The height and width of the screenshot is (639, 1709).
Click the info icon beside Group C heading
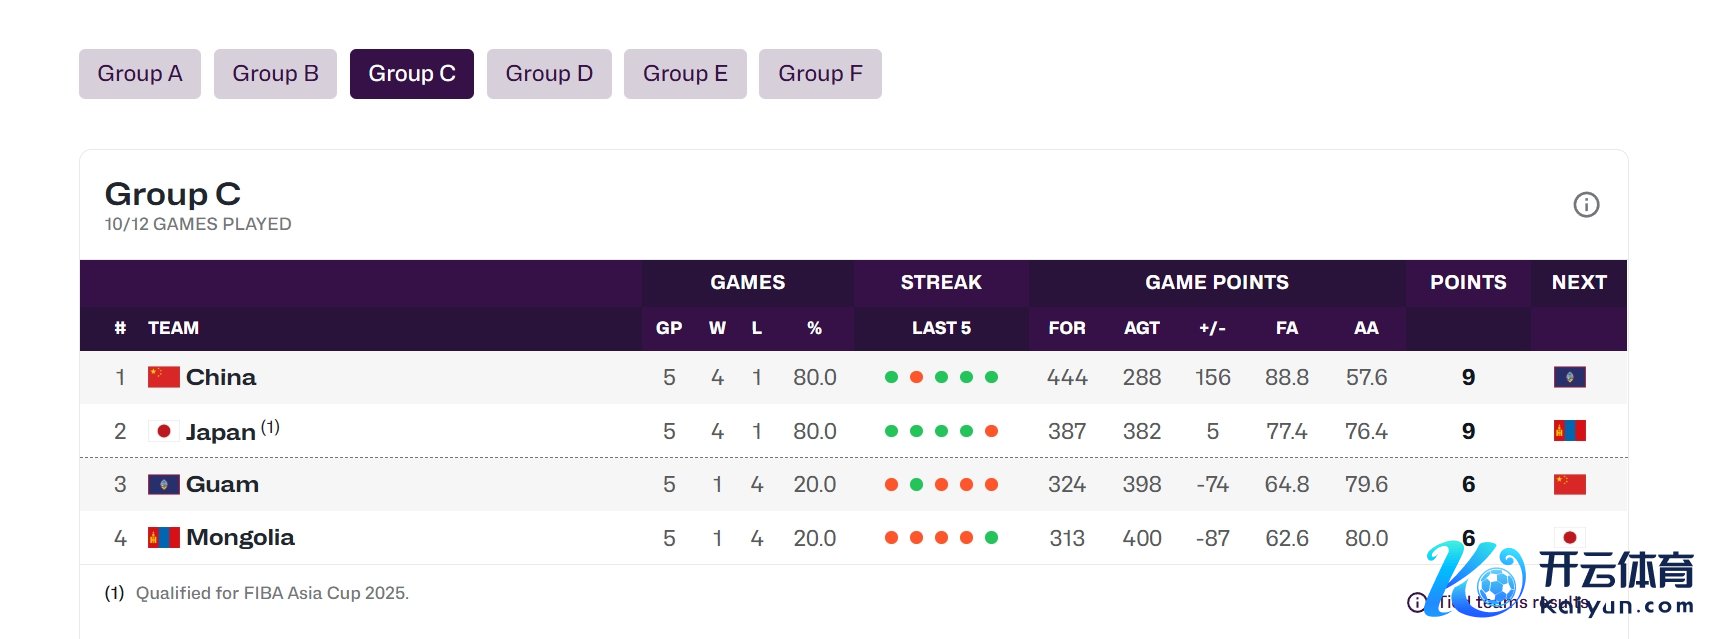[x=1586, y=205]
